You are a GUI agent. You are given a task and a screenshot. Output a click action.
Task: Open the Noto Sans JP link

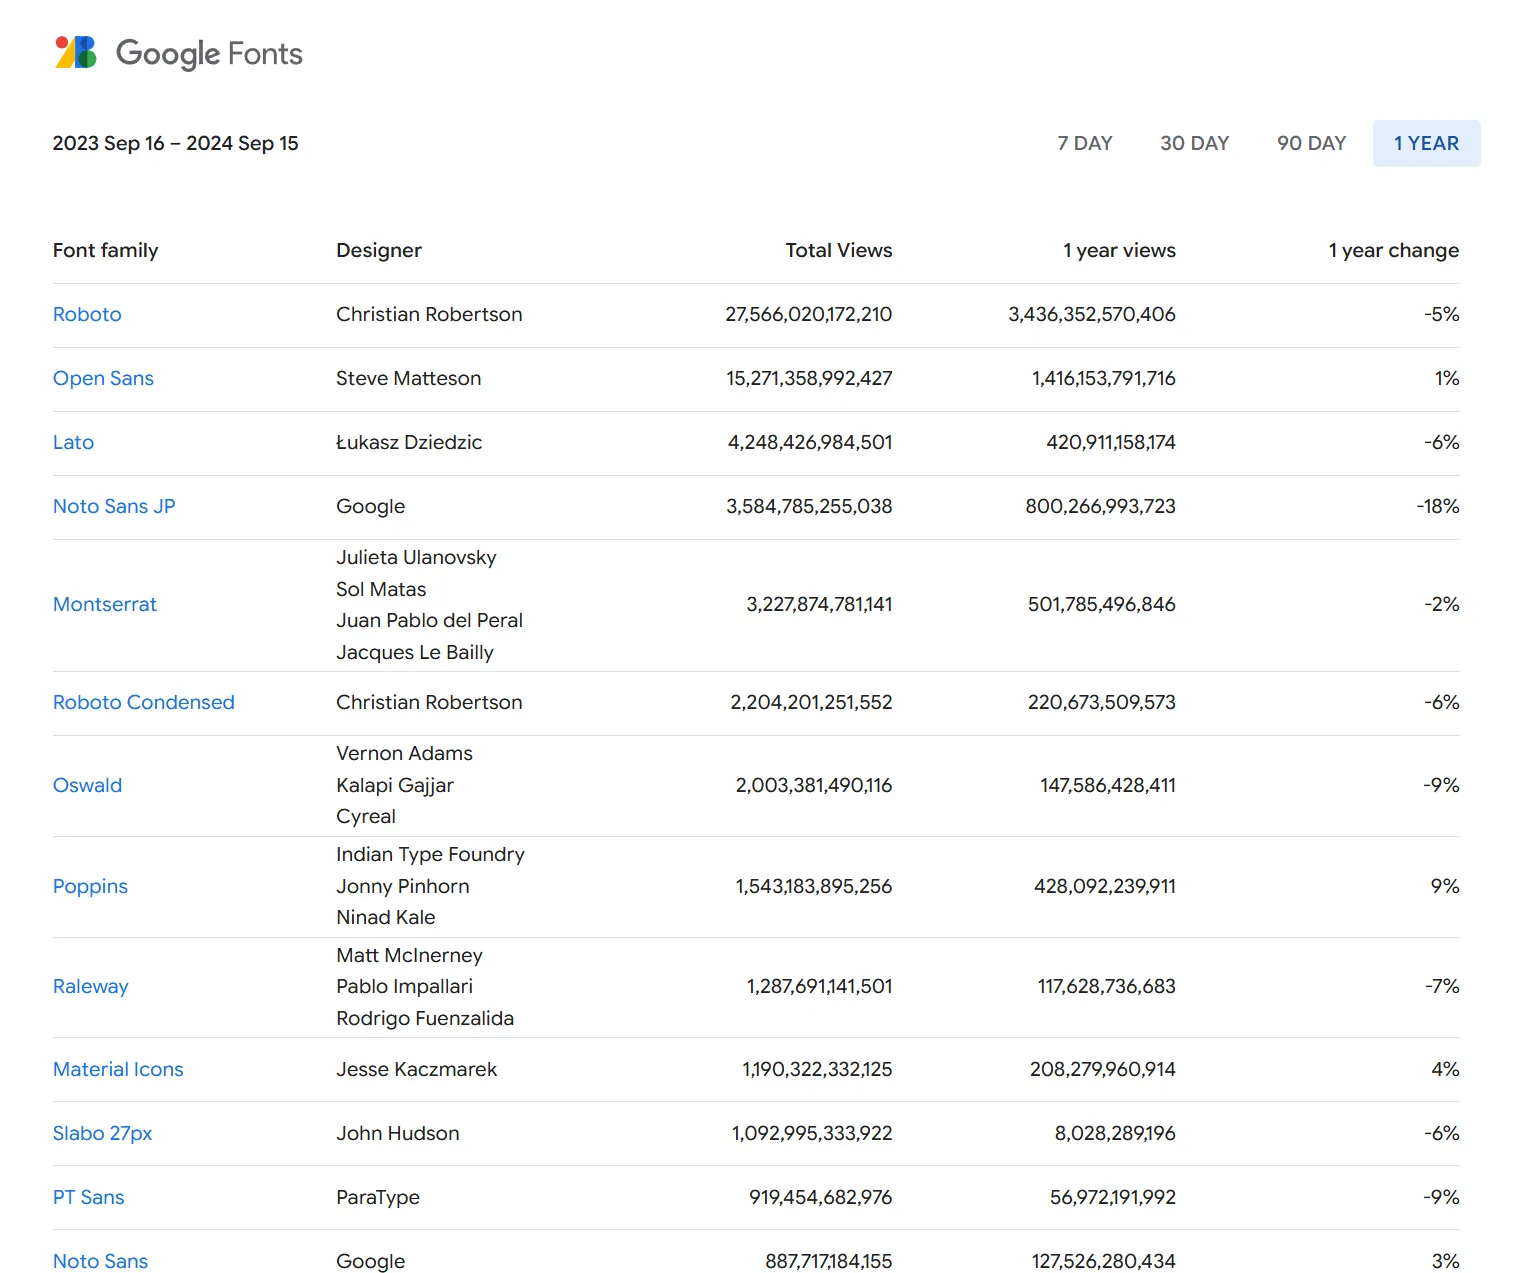(114, 506)
